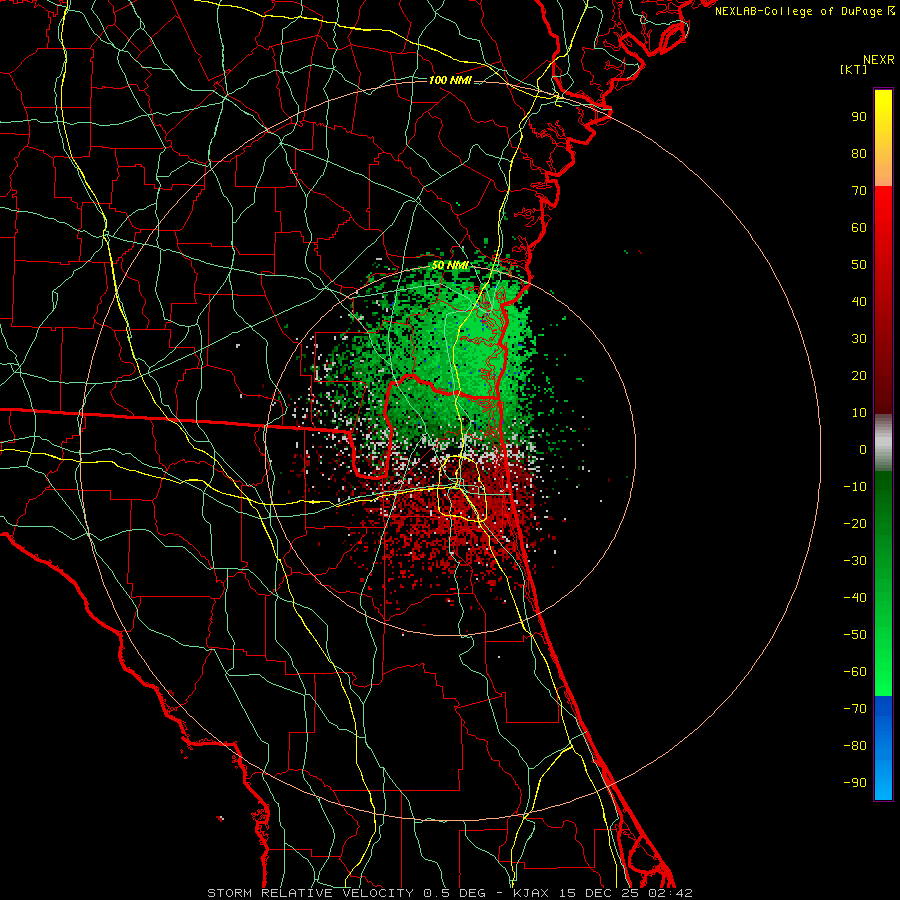The width and height of the screenshot is (900, 900).
Task: Click the 100 NMI range ring label
Action: click(450, 80)
